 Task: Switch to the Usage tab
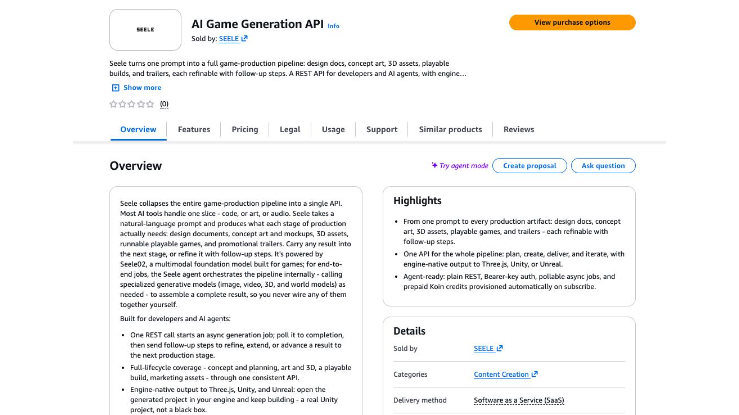pyautogui.click(x=333, y=130)
